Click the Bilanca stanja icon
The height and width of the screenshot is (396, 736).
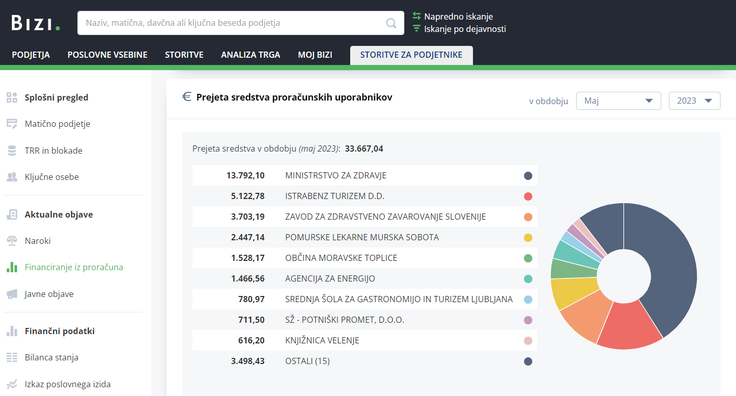coord(12,358)
